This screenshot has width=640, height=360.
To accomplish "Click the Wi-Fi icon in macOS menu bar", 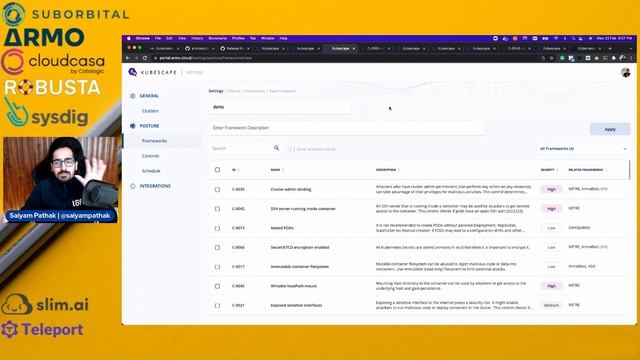I will tap(556, 38).
